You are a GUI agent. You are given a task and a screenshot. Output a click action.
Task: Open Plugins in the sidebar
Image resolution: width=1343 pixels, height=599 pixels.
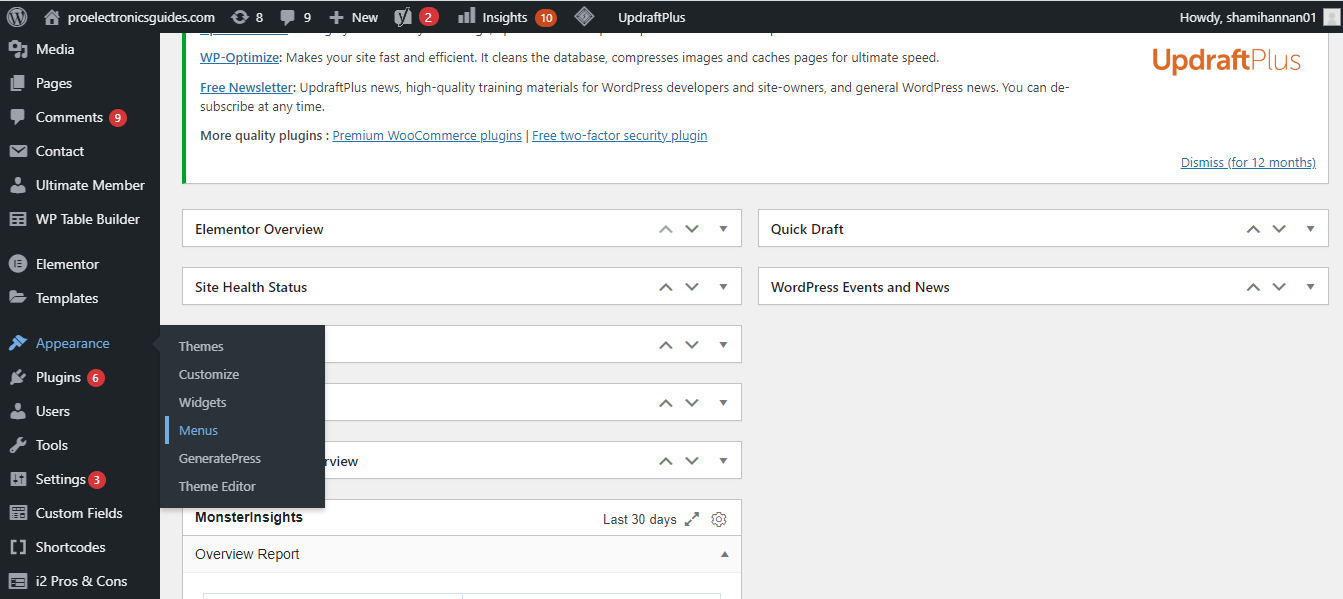click(58, 377)
